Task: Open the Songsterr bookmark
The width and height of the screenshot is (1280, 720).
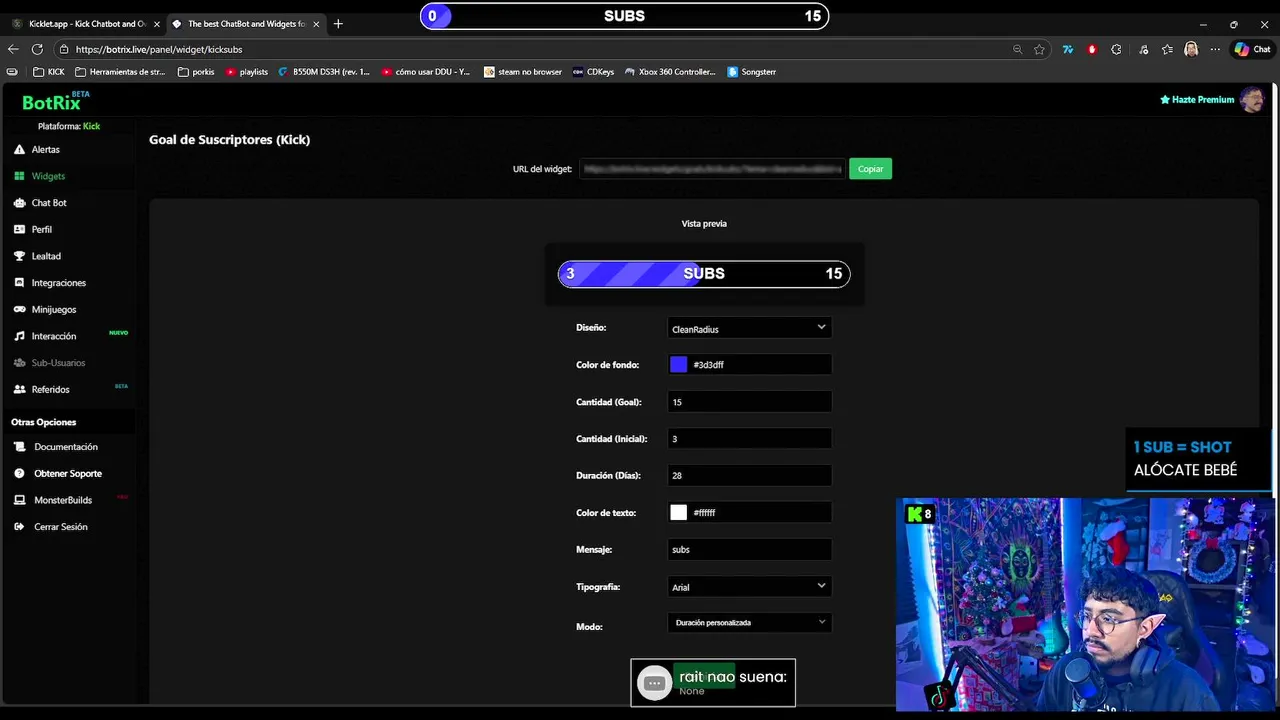Action: point(752,72)
